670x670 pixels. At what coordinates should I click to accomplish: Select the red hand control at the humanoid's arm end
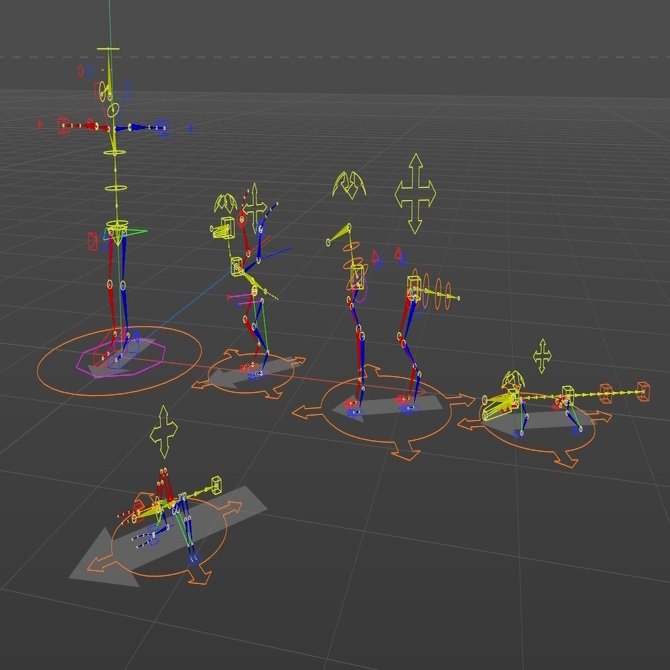pos(63,126)
